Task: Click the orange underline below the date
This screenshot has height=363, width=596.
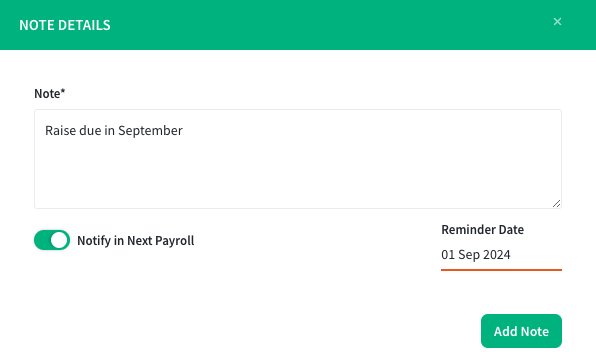Action: 501,270
